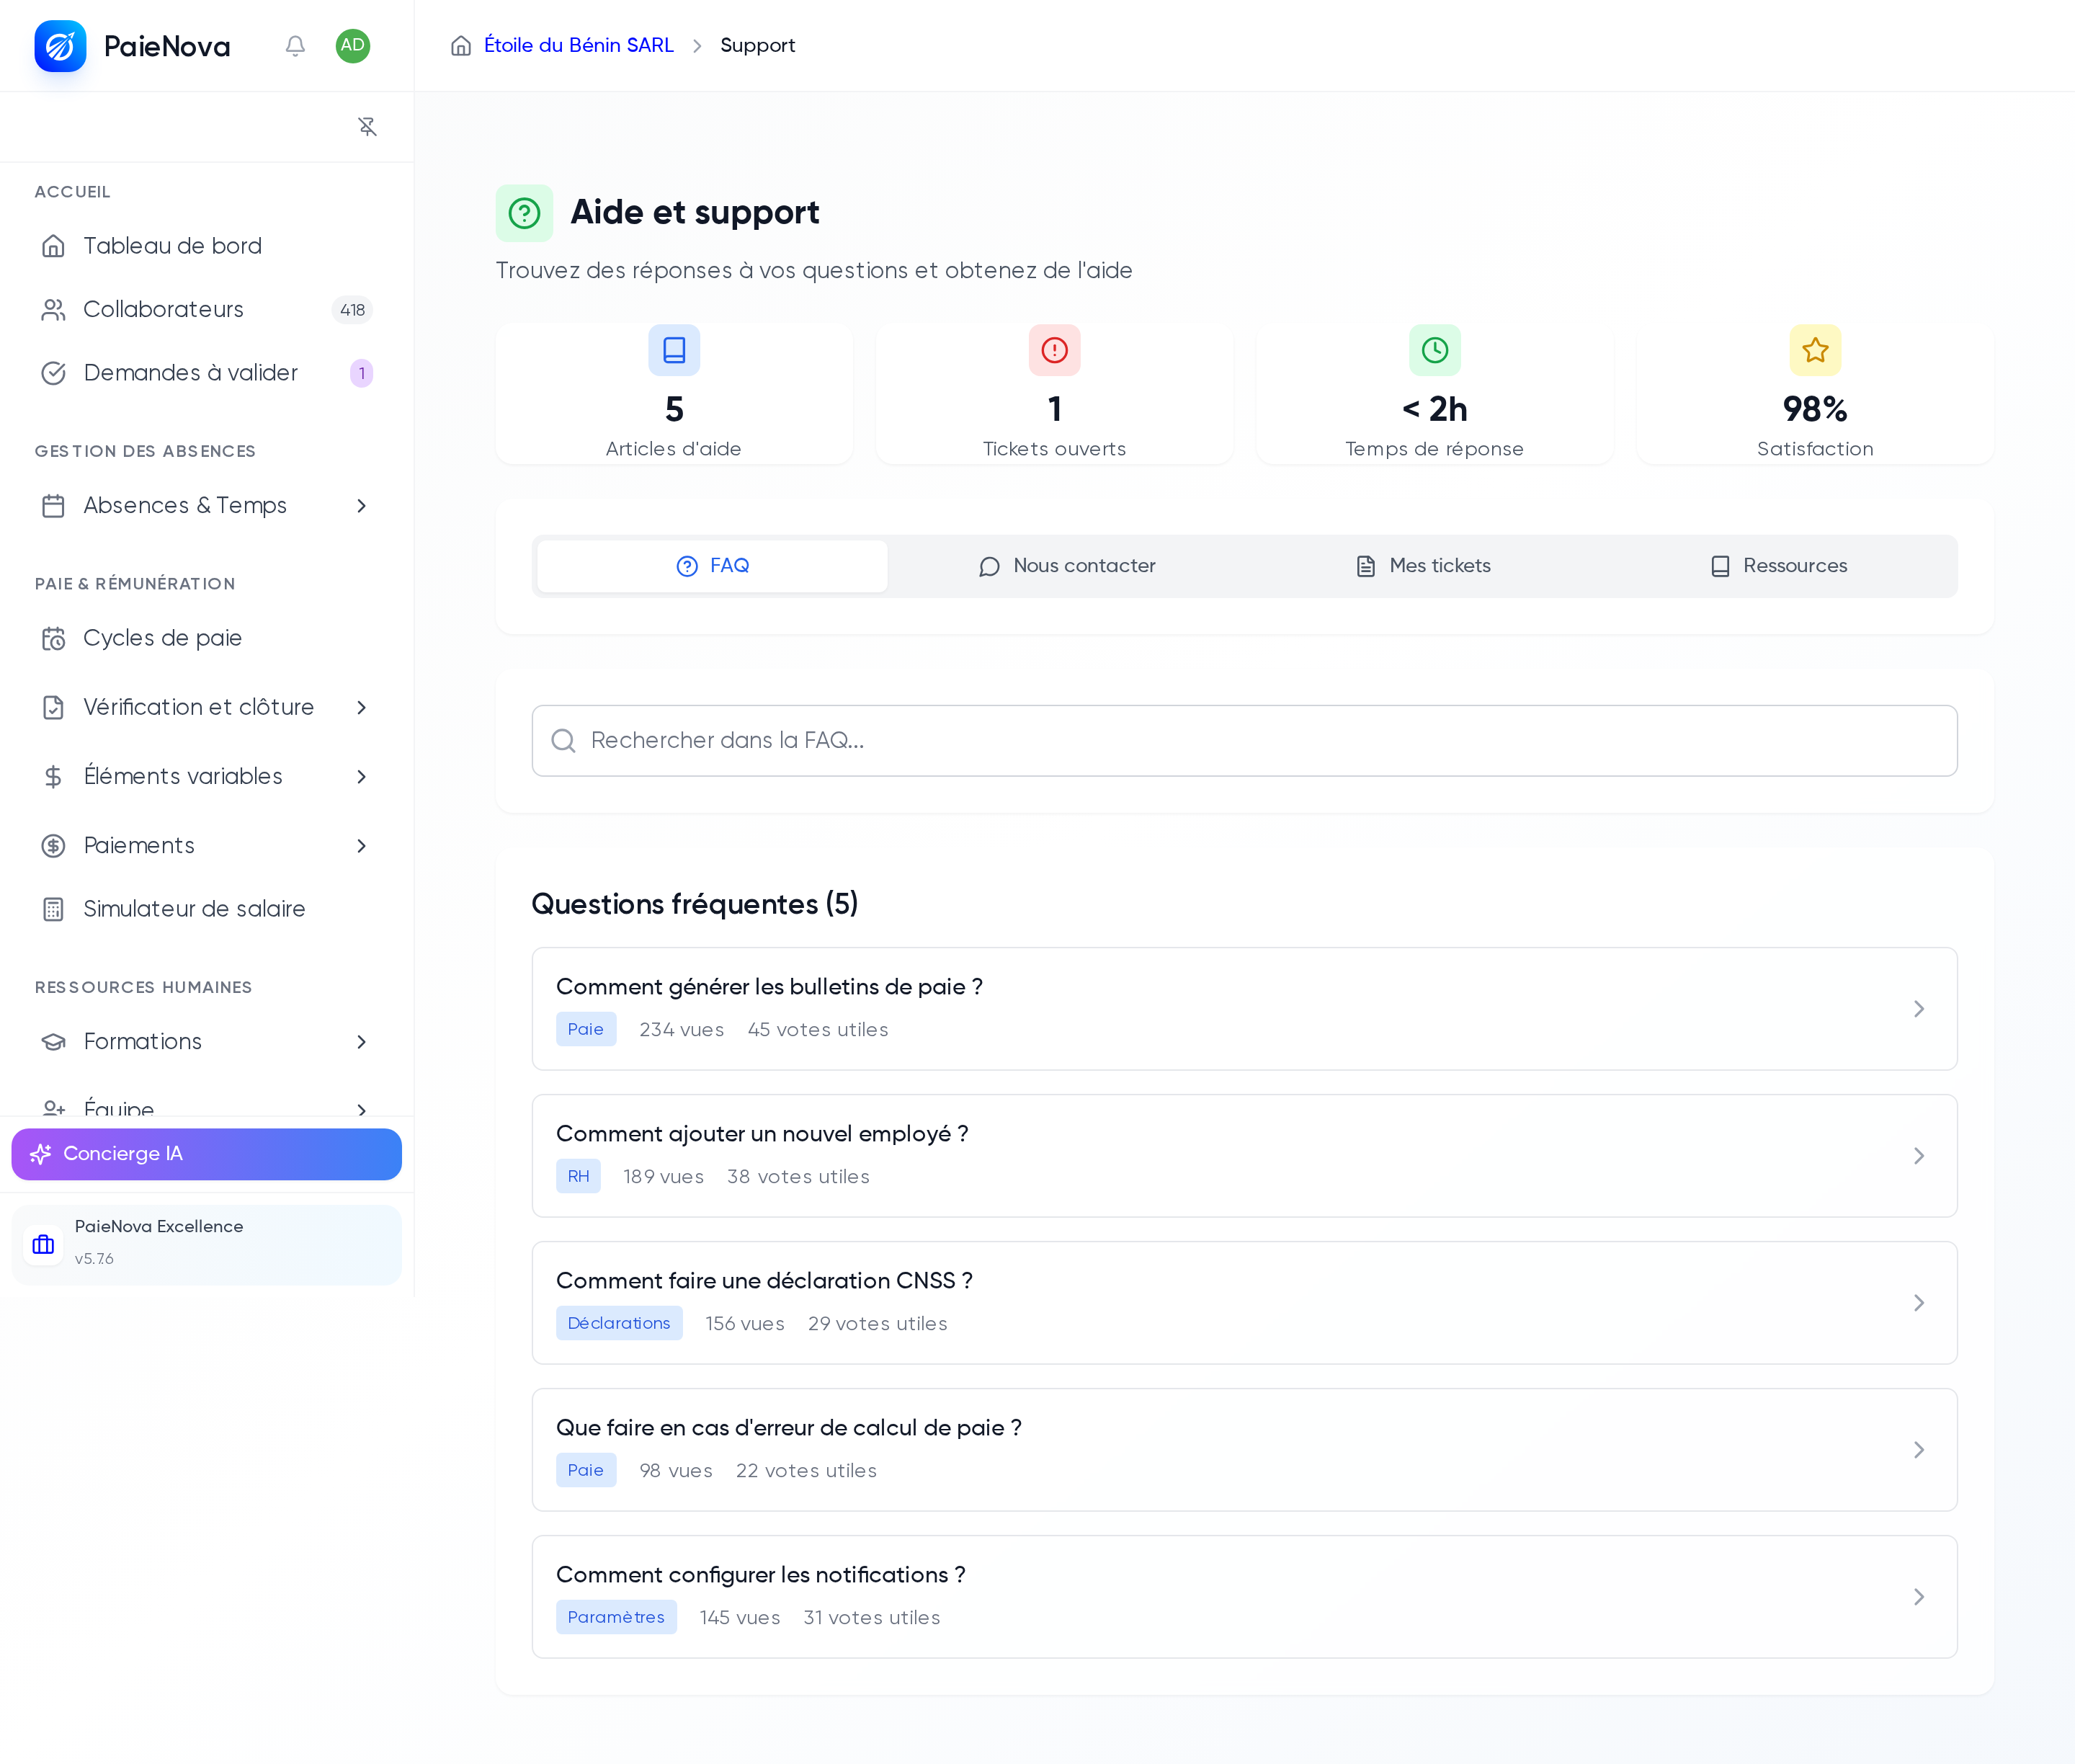Click the Vérification et clôture document icon
The height and width of the screenshot is (1764, 2075).
pos(54,708)
